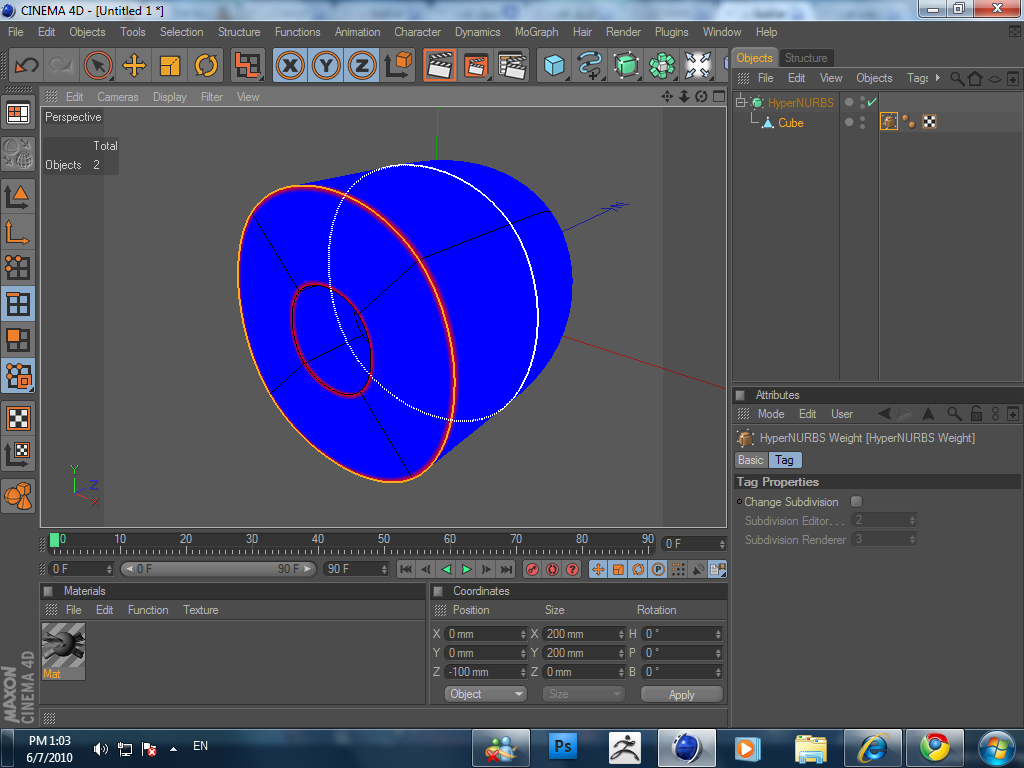Open the Plugins menu
This screenshot has width=1024, height=768.
pyautogui.click(x=671, y=32)
